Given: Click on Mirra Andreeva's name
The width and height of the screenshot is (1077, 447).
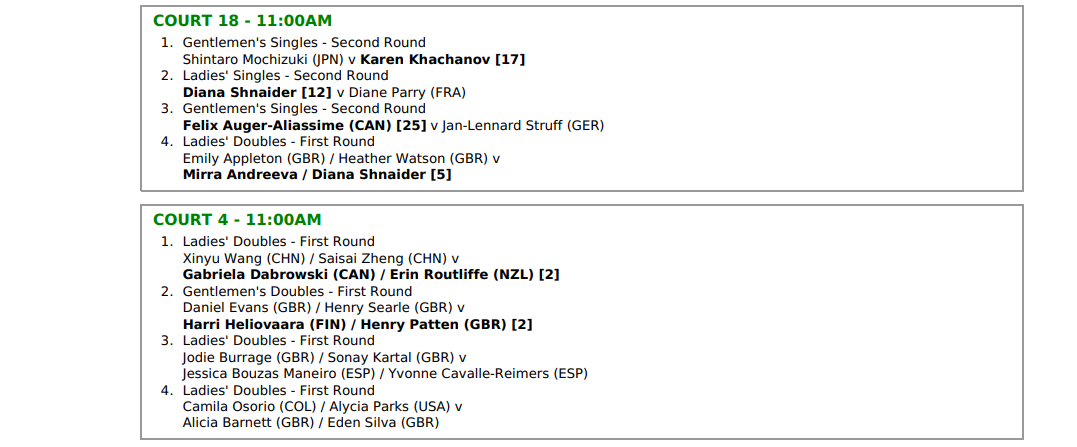Looking at the screenshot, I should pos(242,174).
